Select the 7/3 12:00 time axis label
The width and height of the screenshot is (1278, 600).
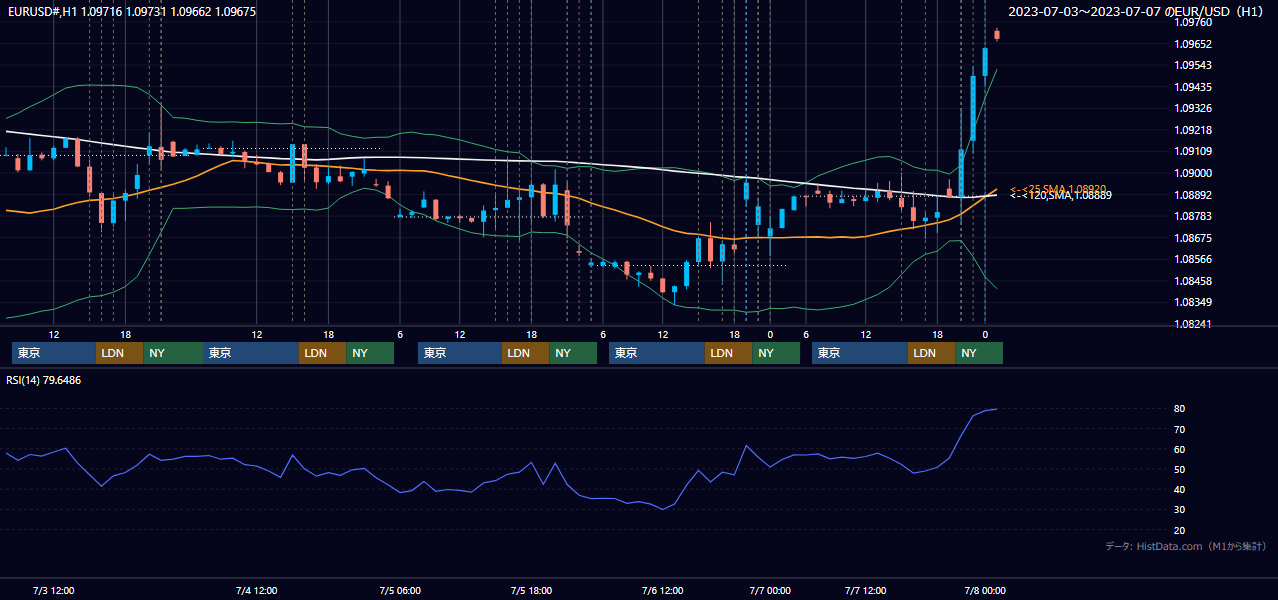tap(53, 591)
